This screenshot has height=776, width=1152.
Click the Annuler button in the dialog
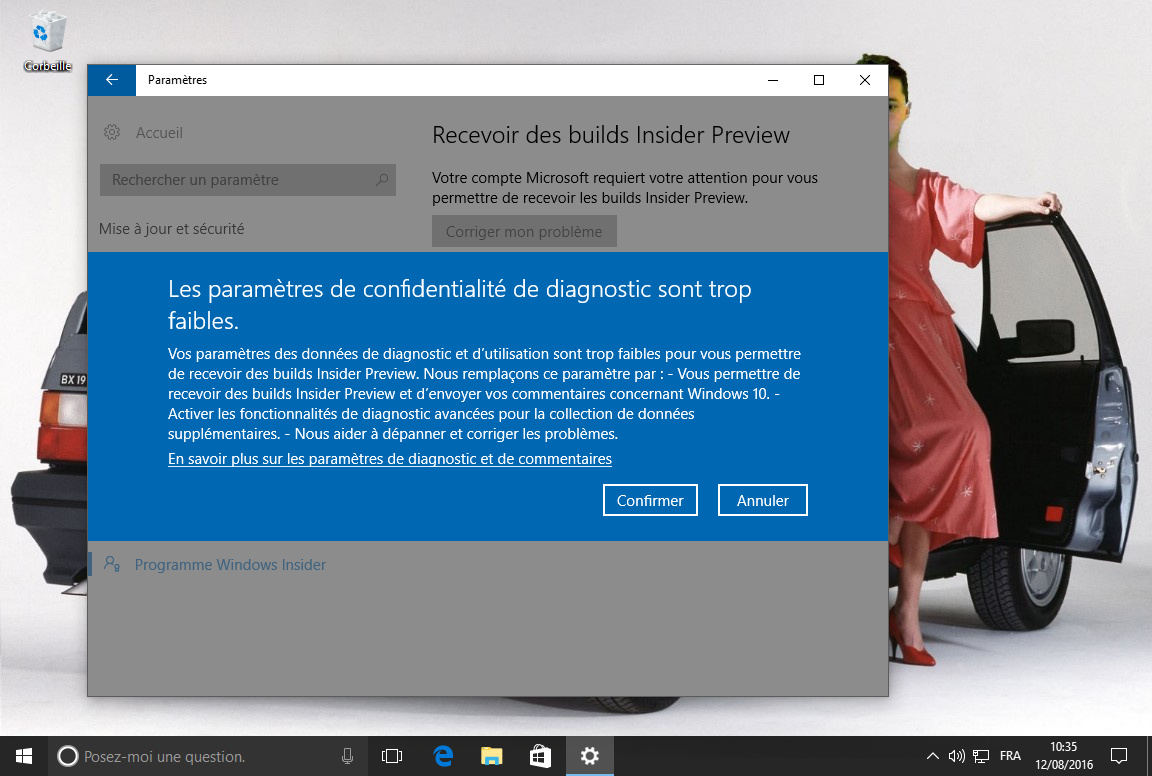[762, 501]
